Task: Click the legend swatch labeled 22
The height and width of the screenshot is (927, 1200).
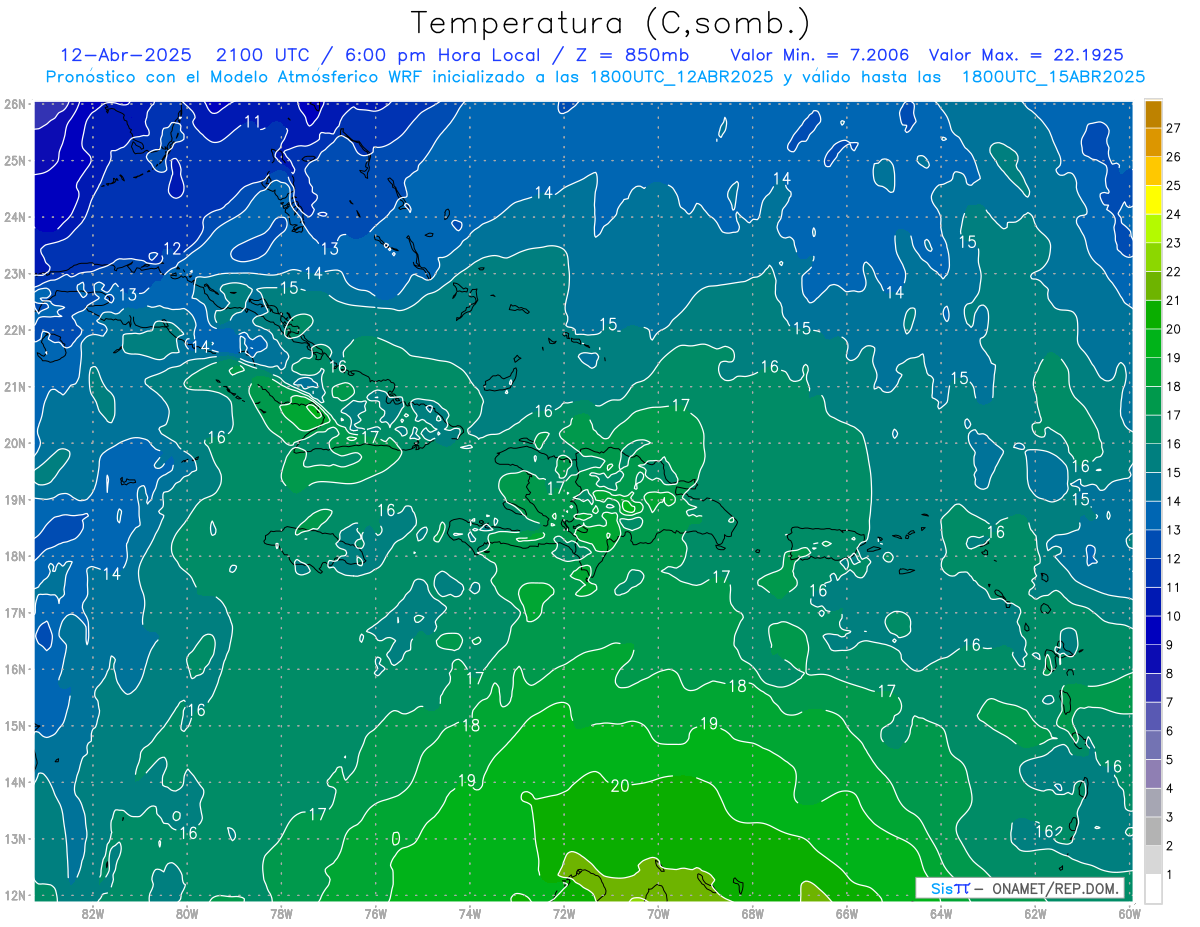Action: (x=1153, y=257)
